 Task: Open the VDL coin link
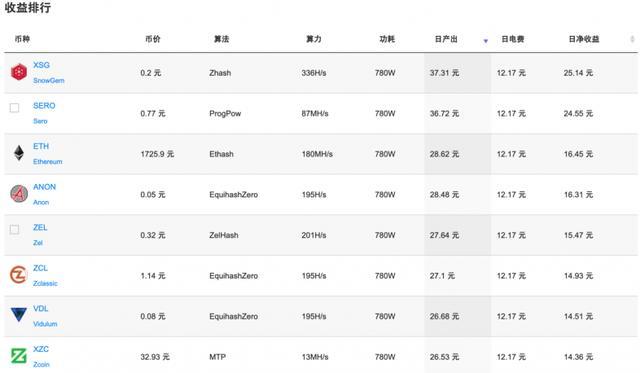click(40, 309)
